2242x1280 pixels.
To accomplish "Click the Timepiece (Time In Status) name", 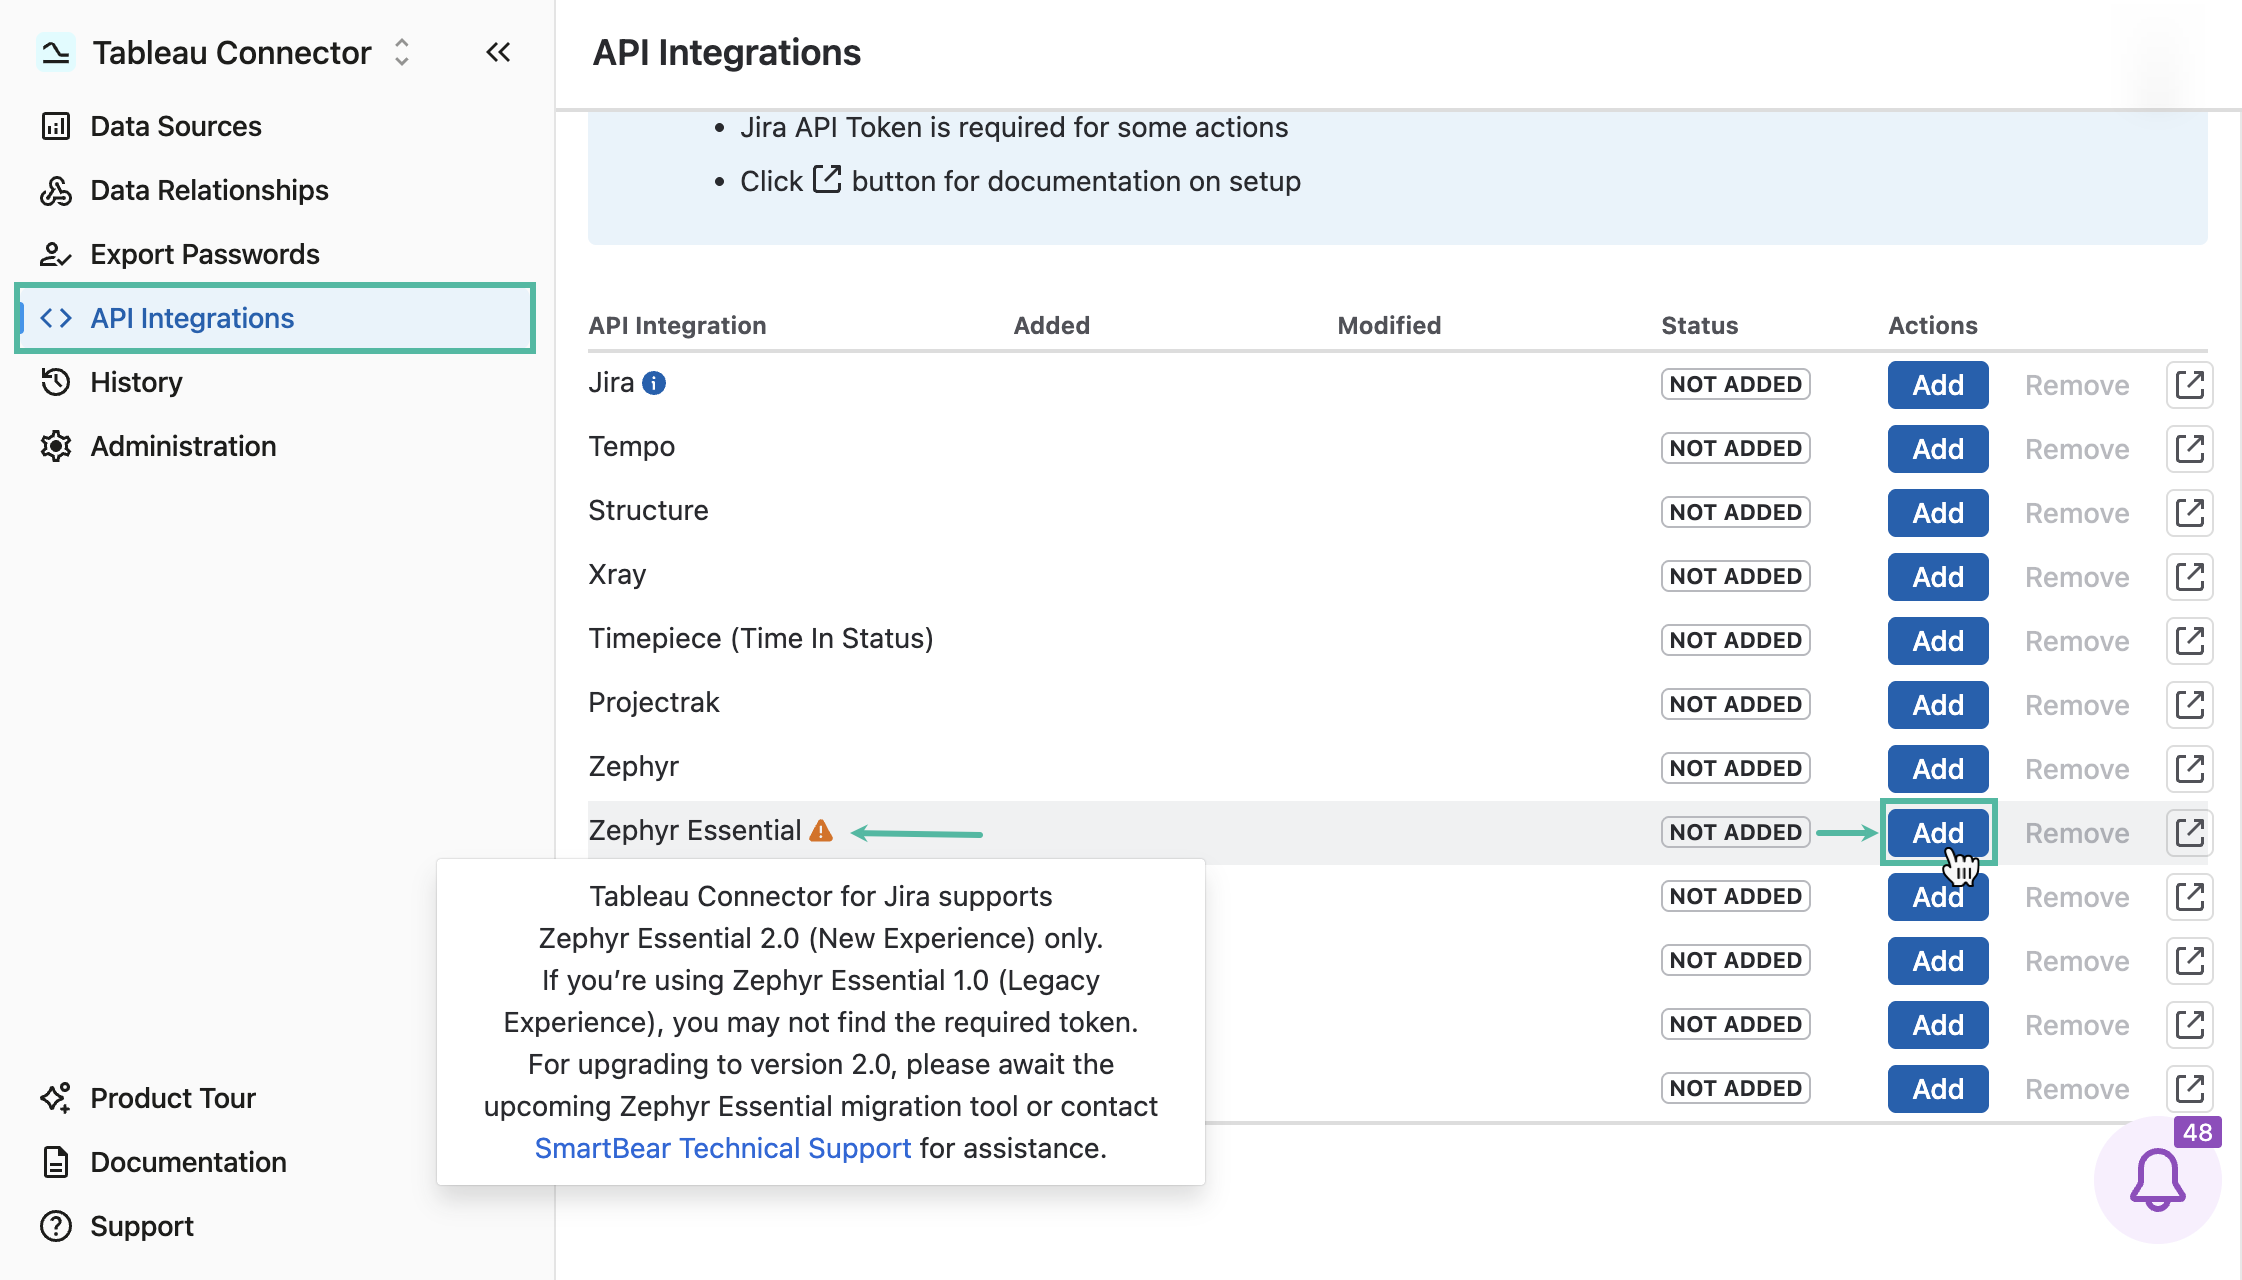I will pyautogui.click(x=761, y=638).
